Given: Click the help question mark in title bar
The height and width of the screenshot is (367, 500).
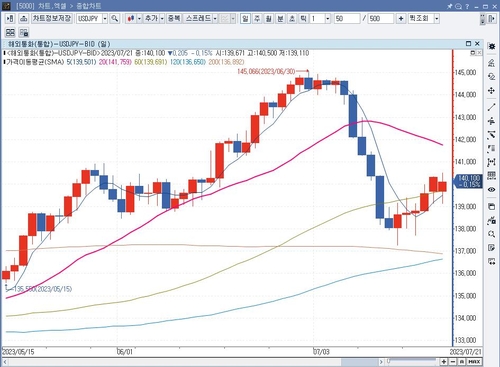Looking at the screenshot, I should (467, 6).
